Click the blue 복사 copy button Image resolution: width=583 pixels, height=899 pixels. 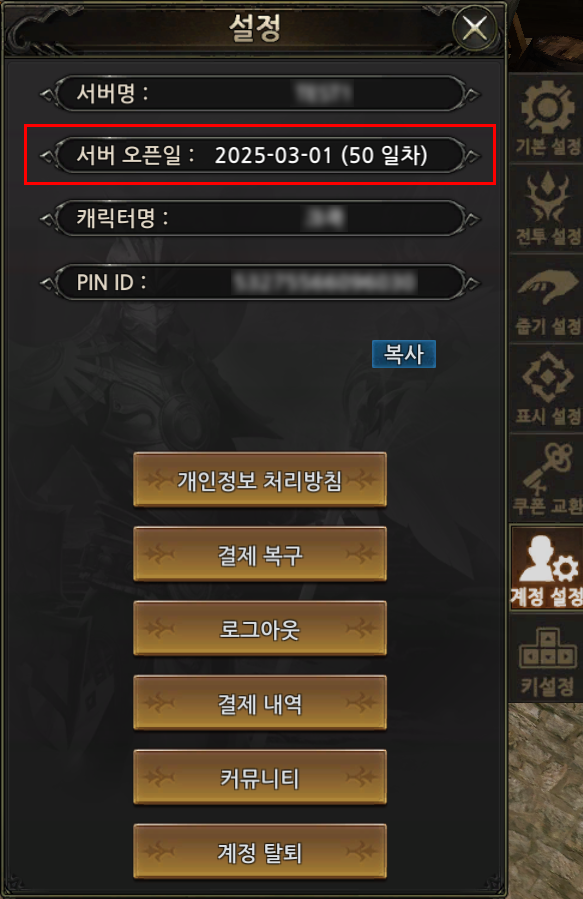pyautogui.click(x=404, y=354)
